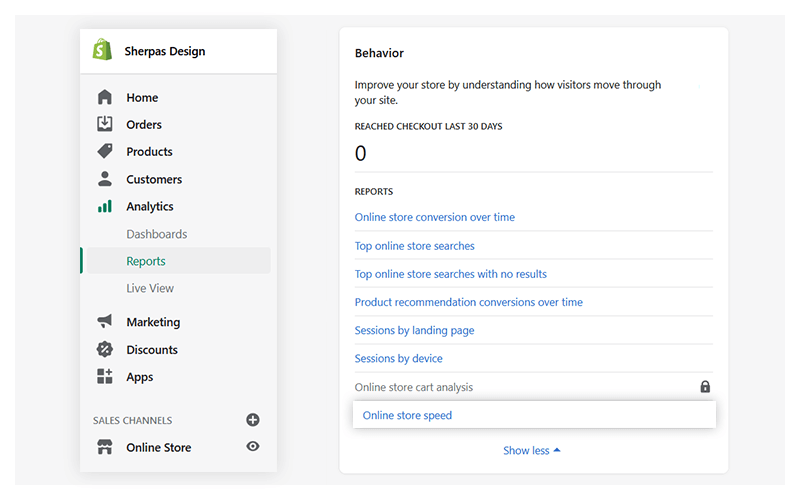The image size is (800, 500).
Task: Click the Online Store storefront icon
Action: [x=105, y=448]
